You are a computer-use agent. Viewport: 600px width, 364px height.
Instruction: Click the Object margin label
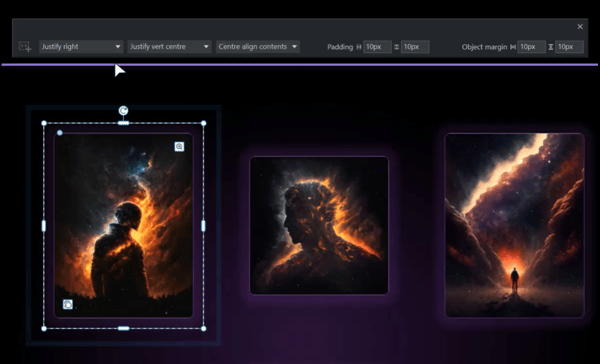click(x=484, y=47)
